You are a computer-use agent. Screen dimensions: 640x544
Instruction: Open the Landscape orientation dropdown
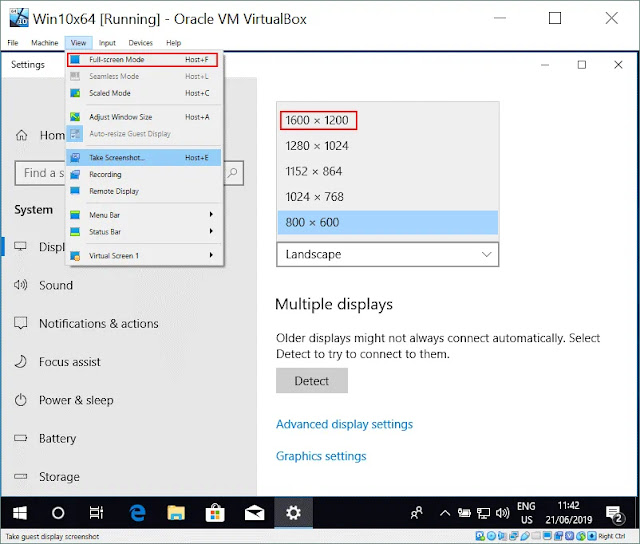tap(387, 254)
